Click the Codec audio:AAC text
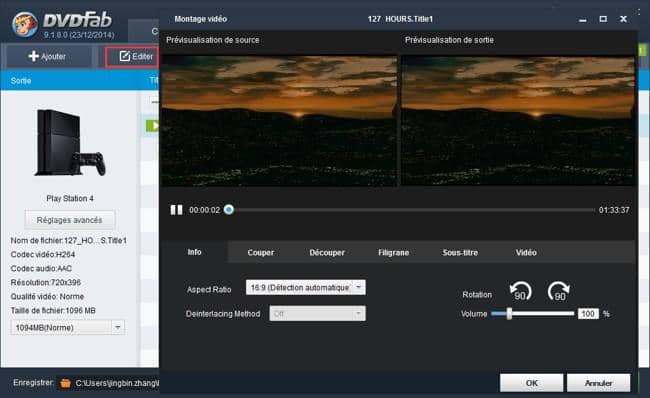Screen dimensions: 650x398 click(x=41, y=268)
